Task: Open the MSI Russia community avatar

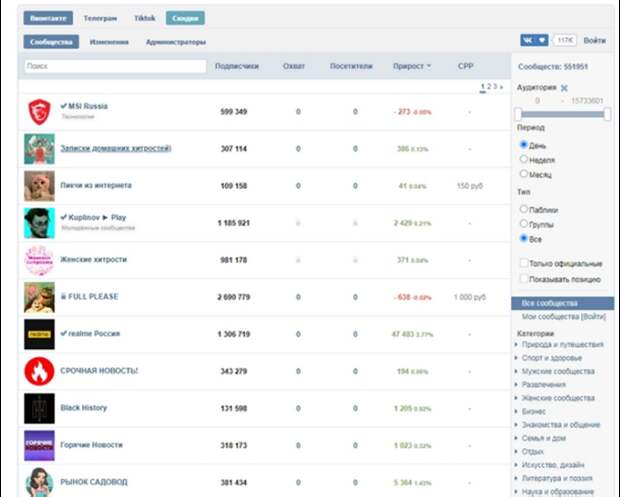Action: [39, 112]
